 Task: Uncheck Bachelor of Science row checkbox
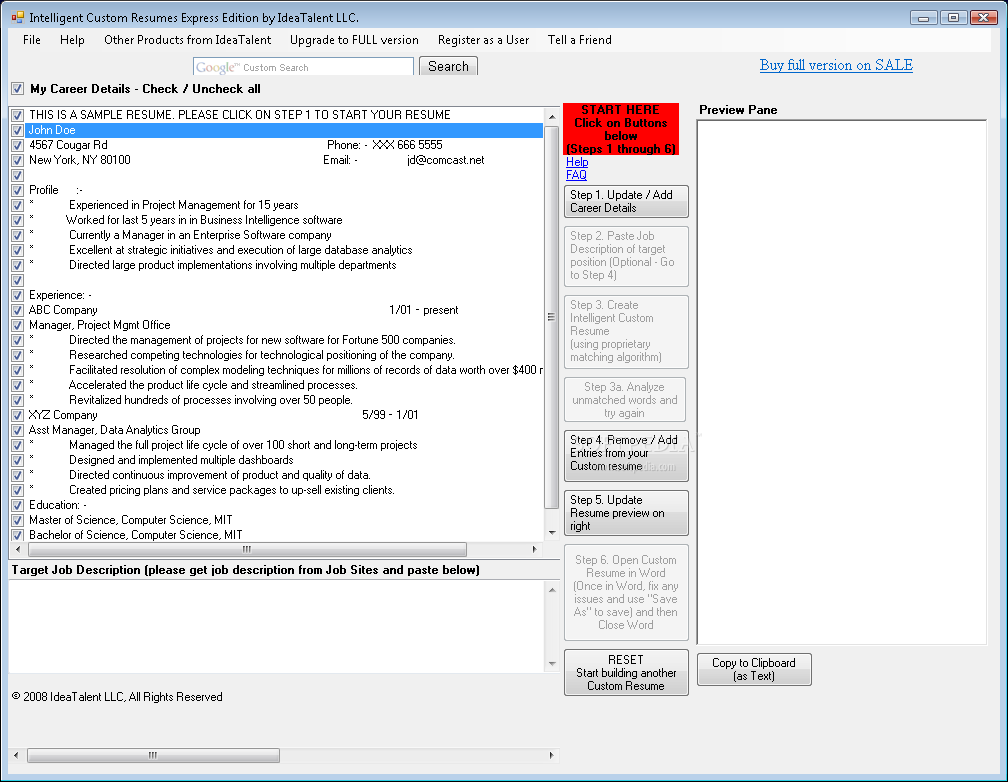click(17, 535)
